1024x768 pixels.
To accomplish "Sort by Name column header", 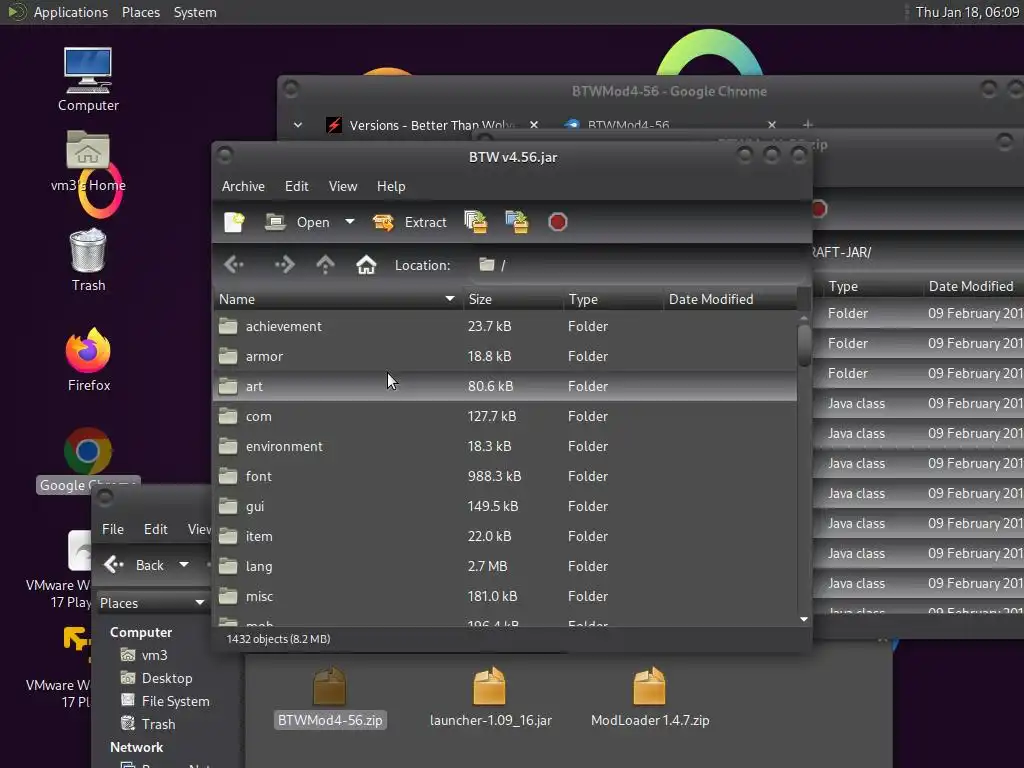I will tap(338, 299).
